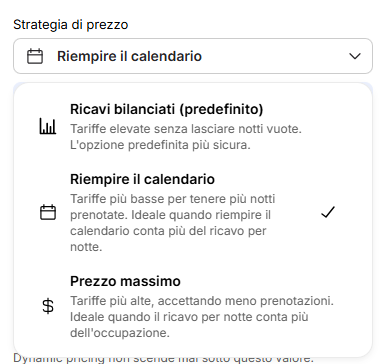Click line "calendario conta più del ricavo per"
This screenshot has height=364, width=383.
coord(168,231)
